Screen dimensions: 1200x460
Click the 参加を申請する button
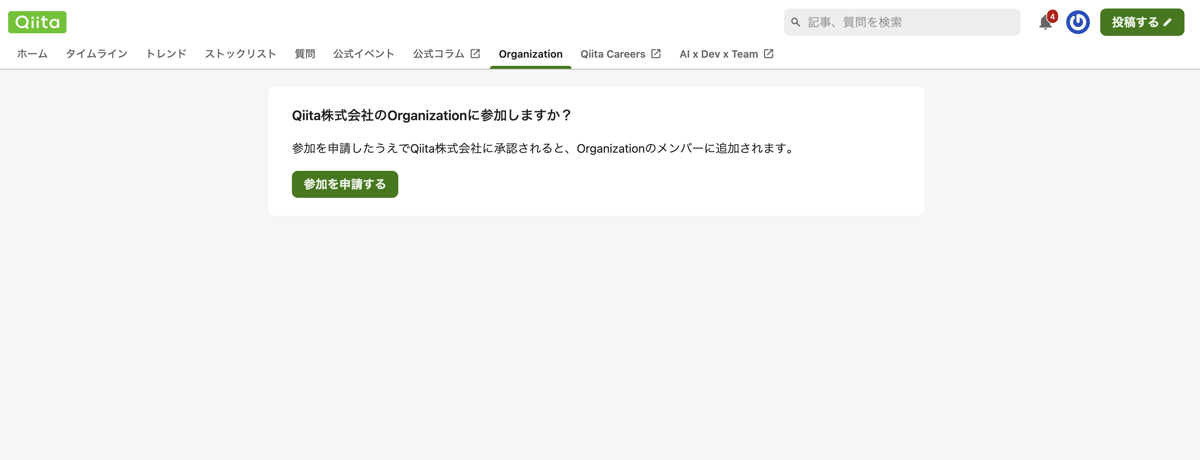click(x=345, y=184)
